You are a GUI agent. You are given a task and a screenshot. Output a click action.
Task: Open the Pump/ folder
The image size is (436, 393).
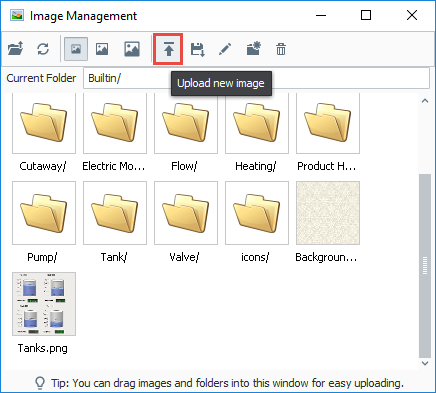tap(44, 213)
